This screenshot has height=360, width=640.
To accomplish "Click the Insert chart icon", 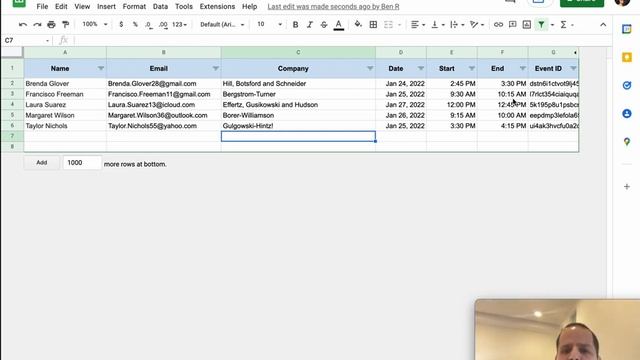I will 527,24.
